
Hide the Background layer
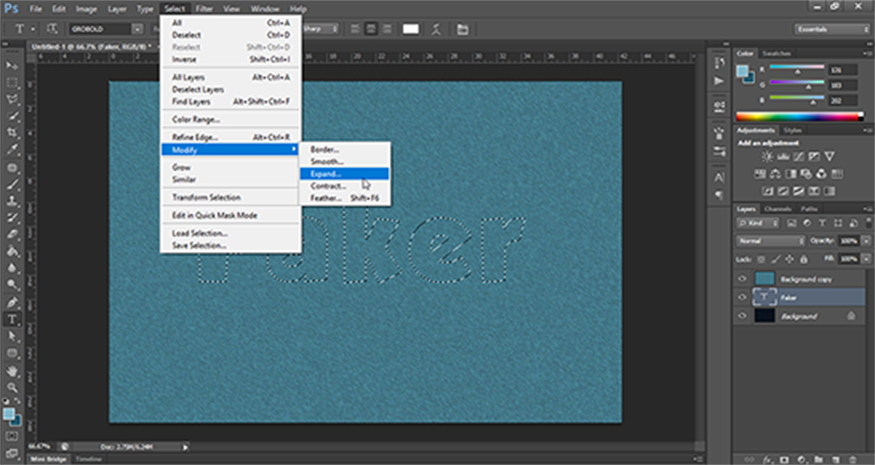[742, 316]
